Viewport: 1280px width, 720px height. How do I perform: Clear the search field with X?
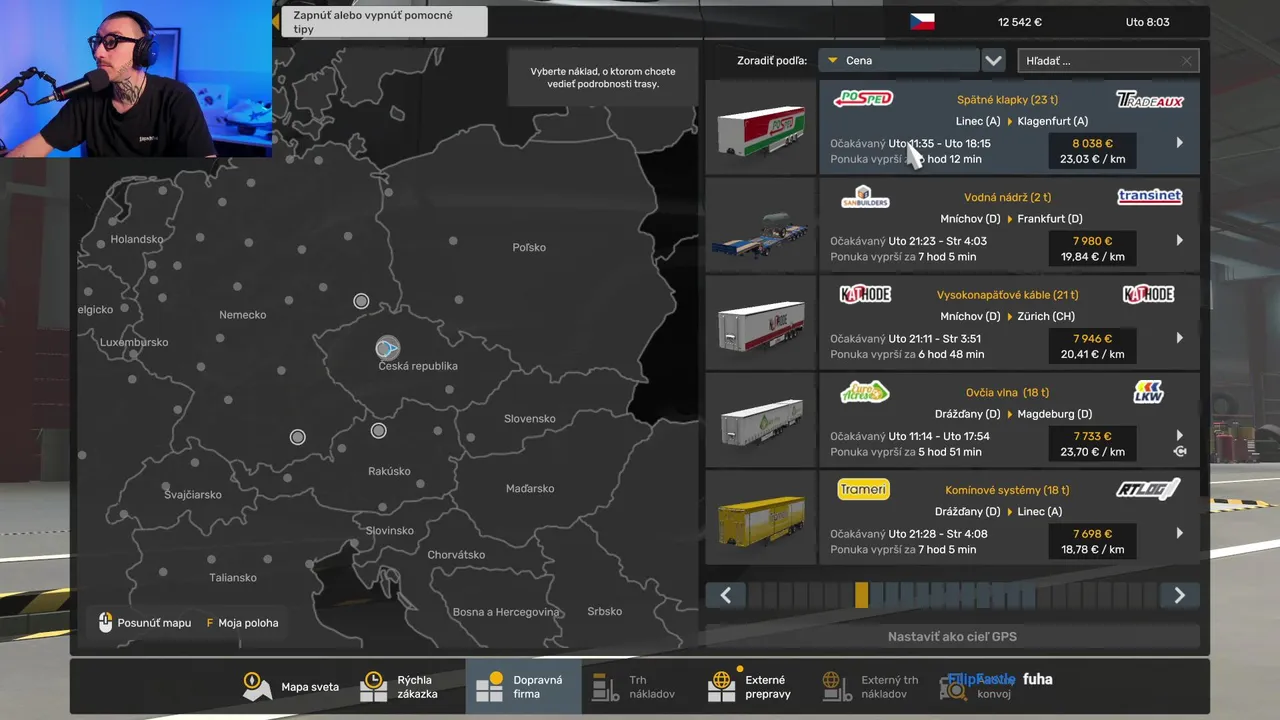point(1187,61)
